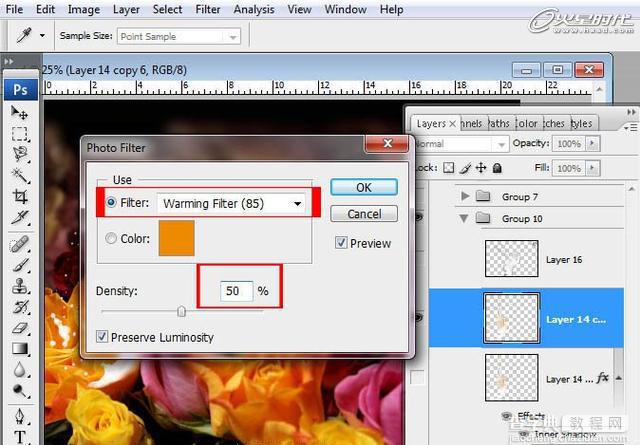640x445 pixels.
Task: Toggle lock position icon
Action: pyautogui.click(x=481, y=168)
